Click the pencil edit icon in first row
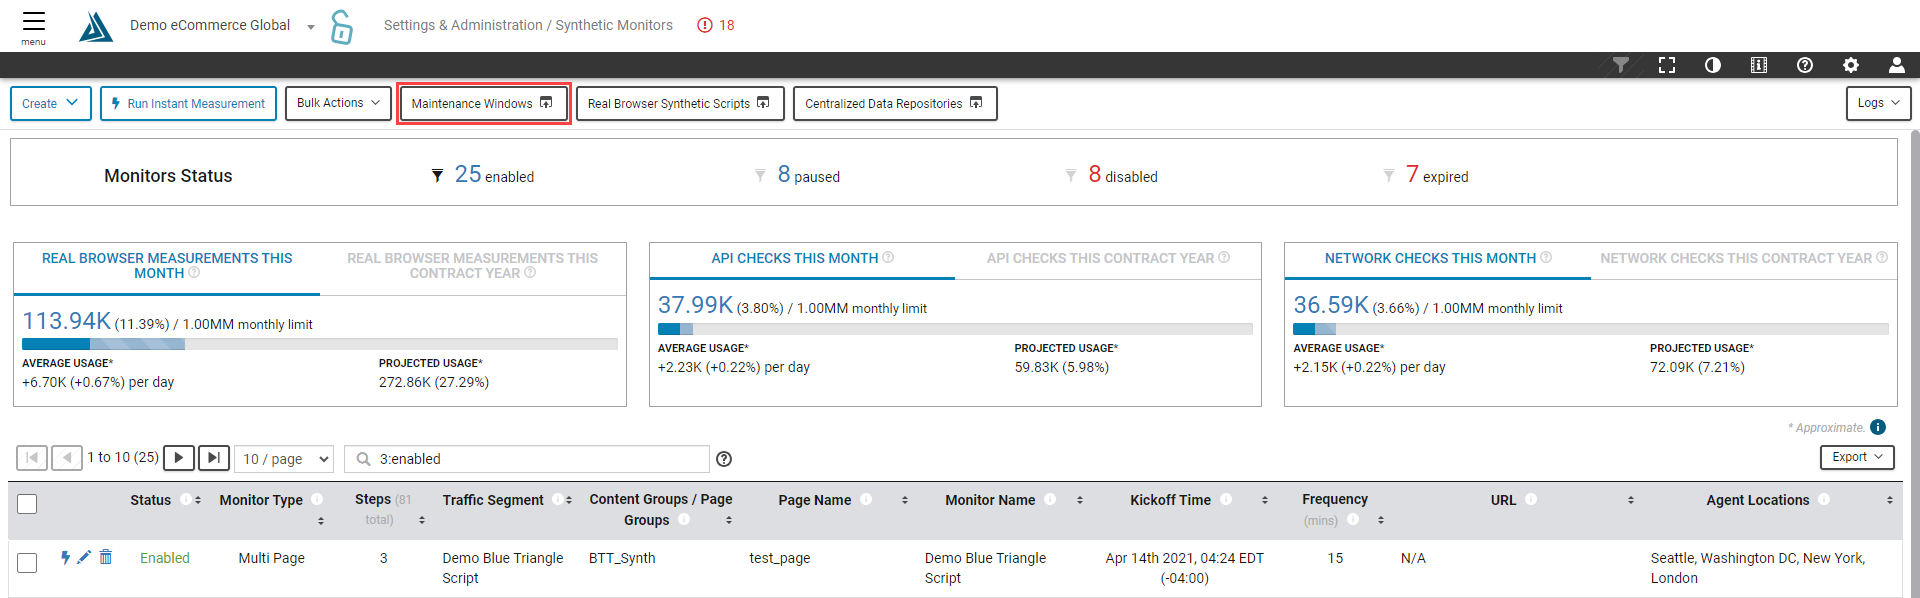This screenshot has width=1920, height=598. point(84,557)
